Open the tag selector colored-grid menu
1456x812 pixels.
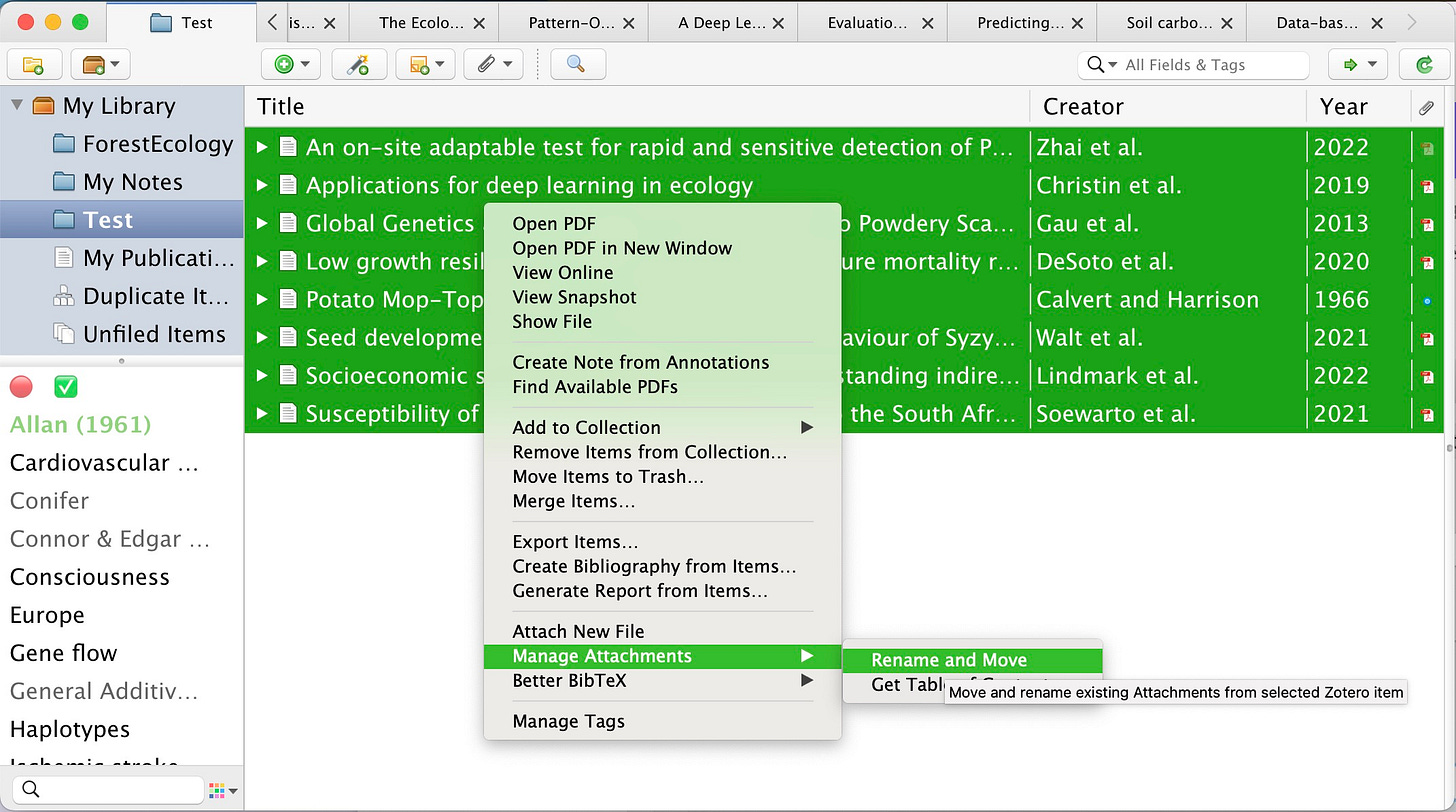point(223,790)
